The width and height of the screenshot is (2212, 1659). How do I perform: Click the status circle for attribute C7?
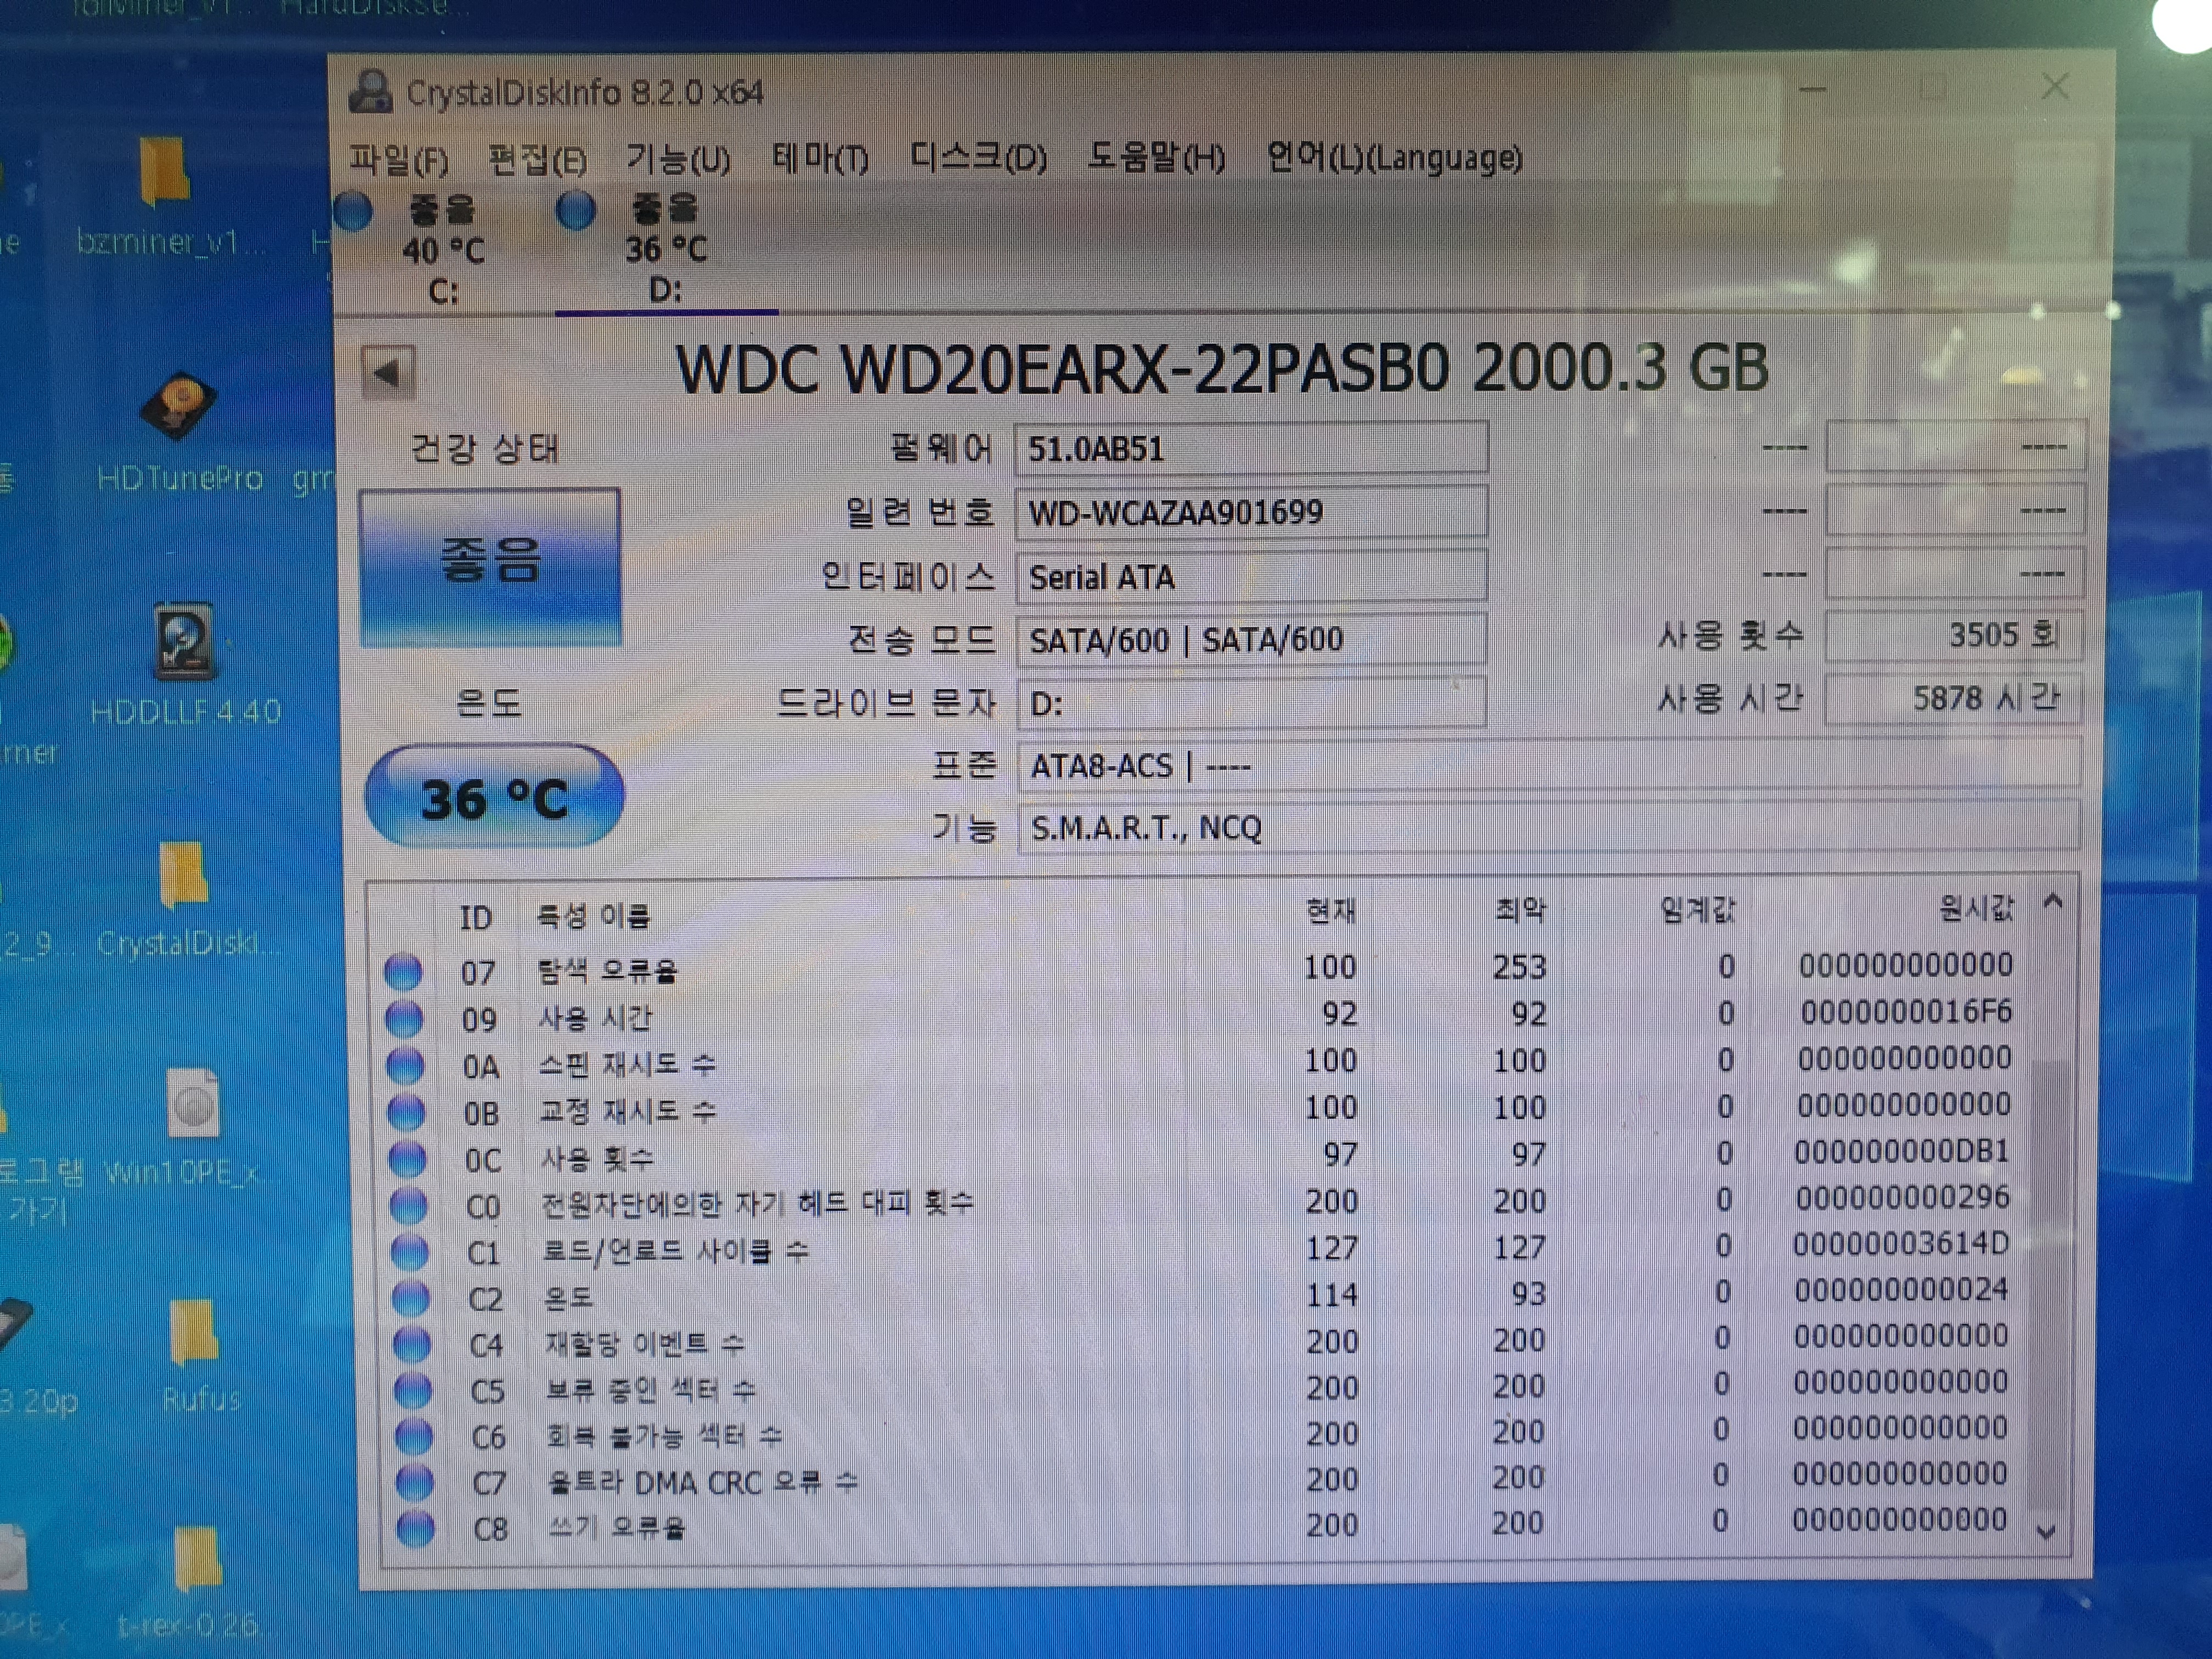[x=415, y=1482]
